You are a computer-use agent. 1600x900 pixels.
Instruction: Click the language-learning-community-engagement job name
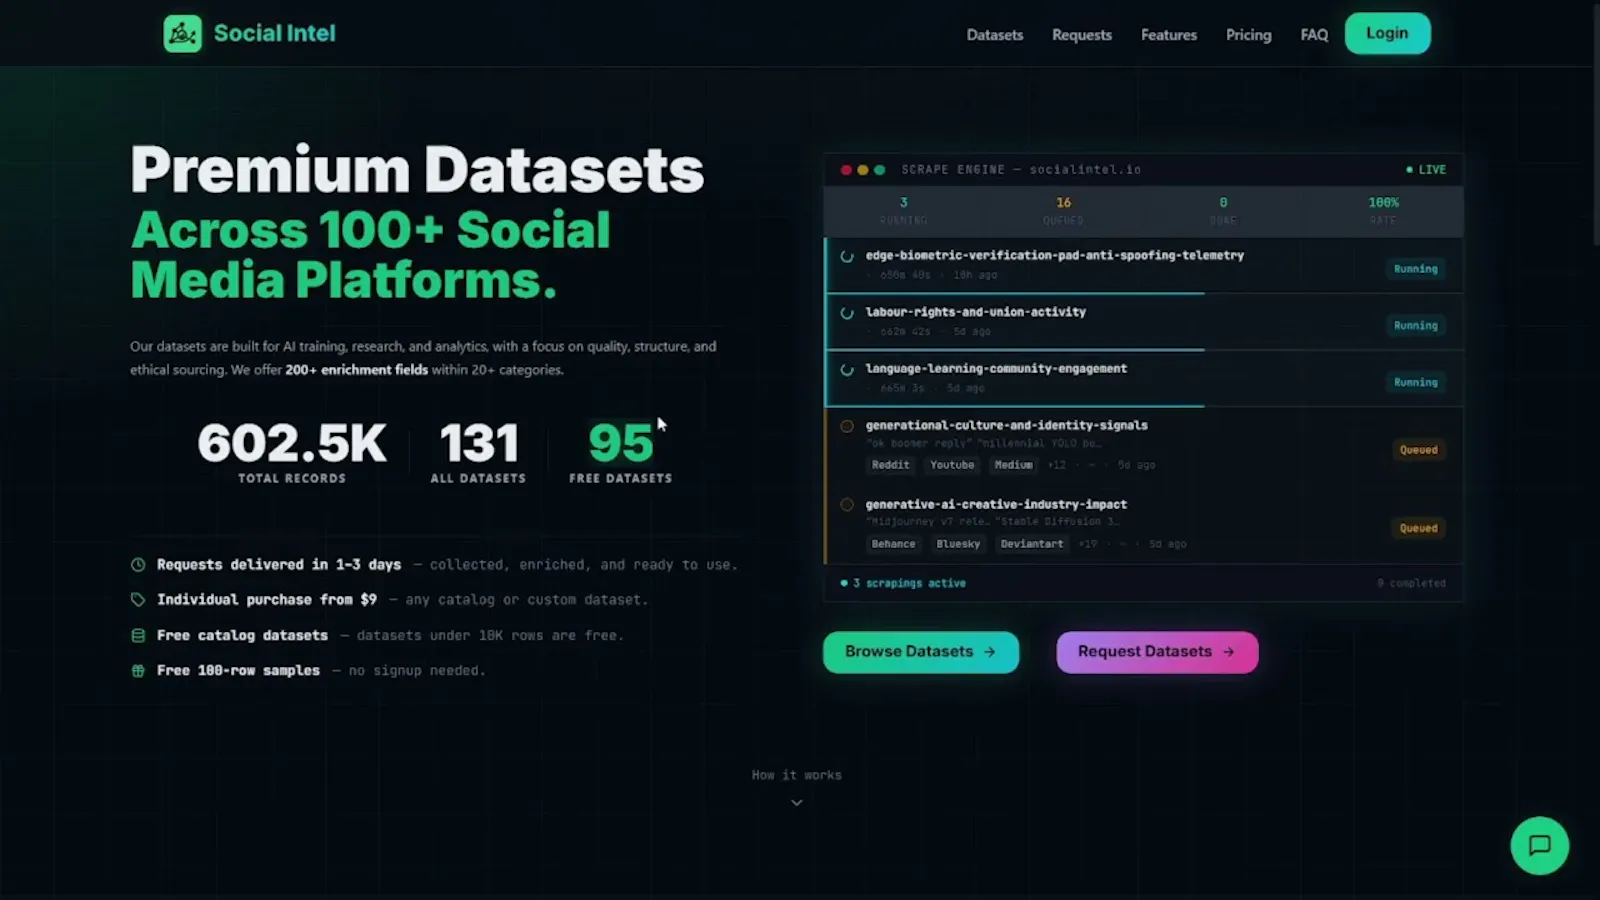coord(996,369)
